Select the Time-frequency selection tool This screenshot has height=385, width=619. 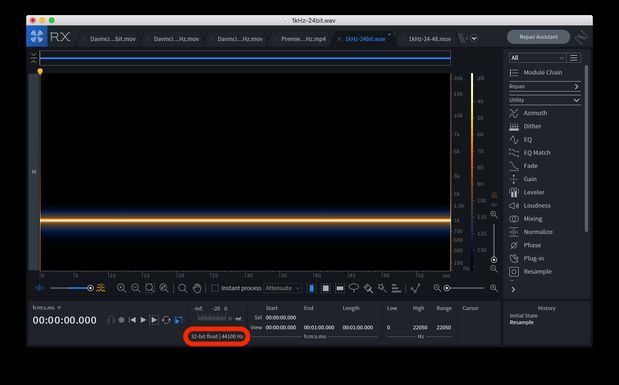pos(326,288)
